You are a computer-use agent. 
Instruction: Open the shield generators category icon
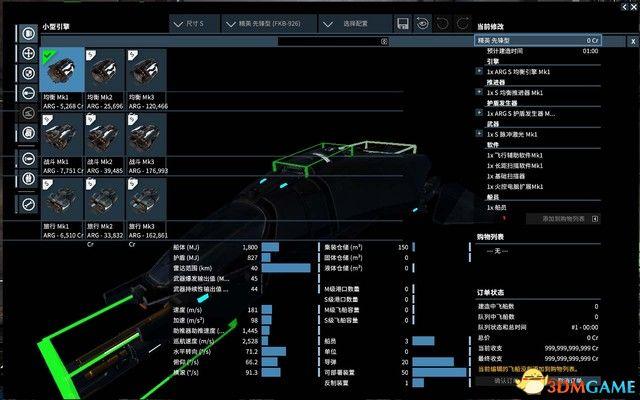(28, 73)
